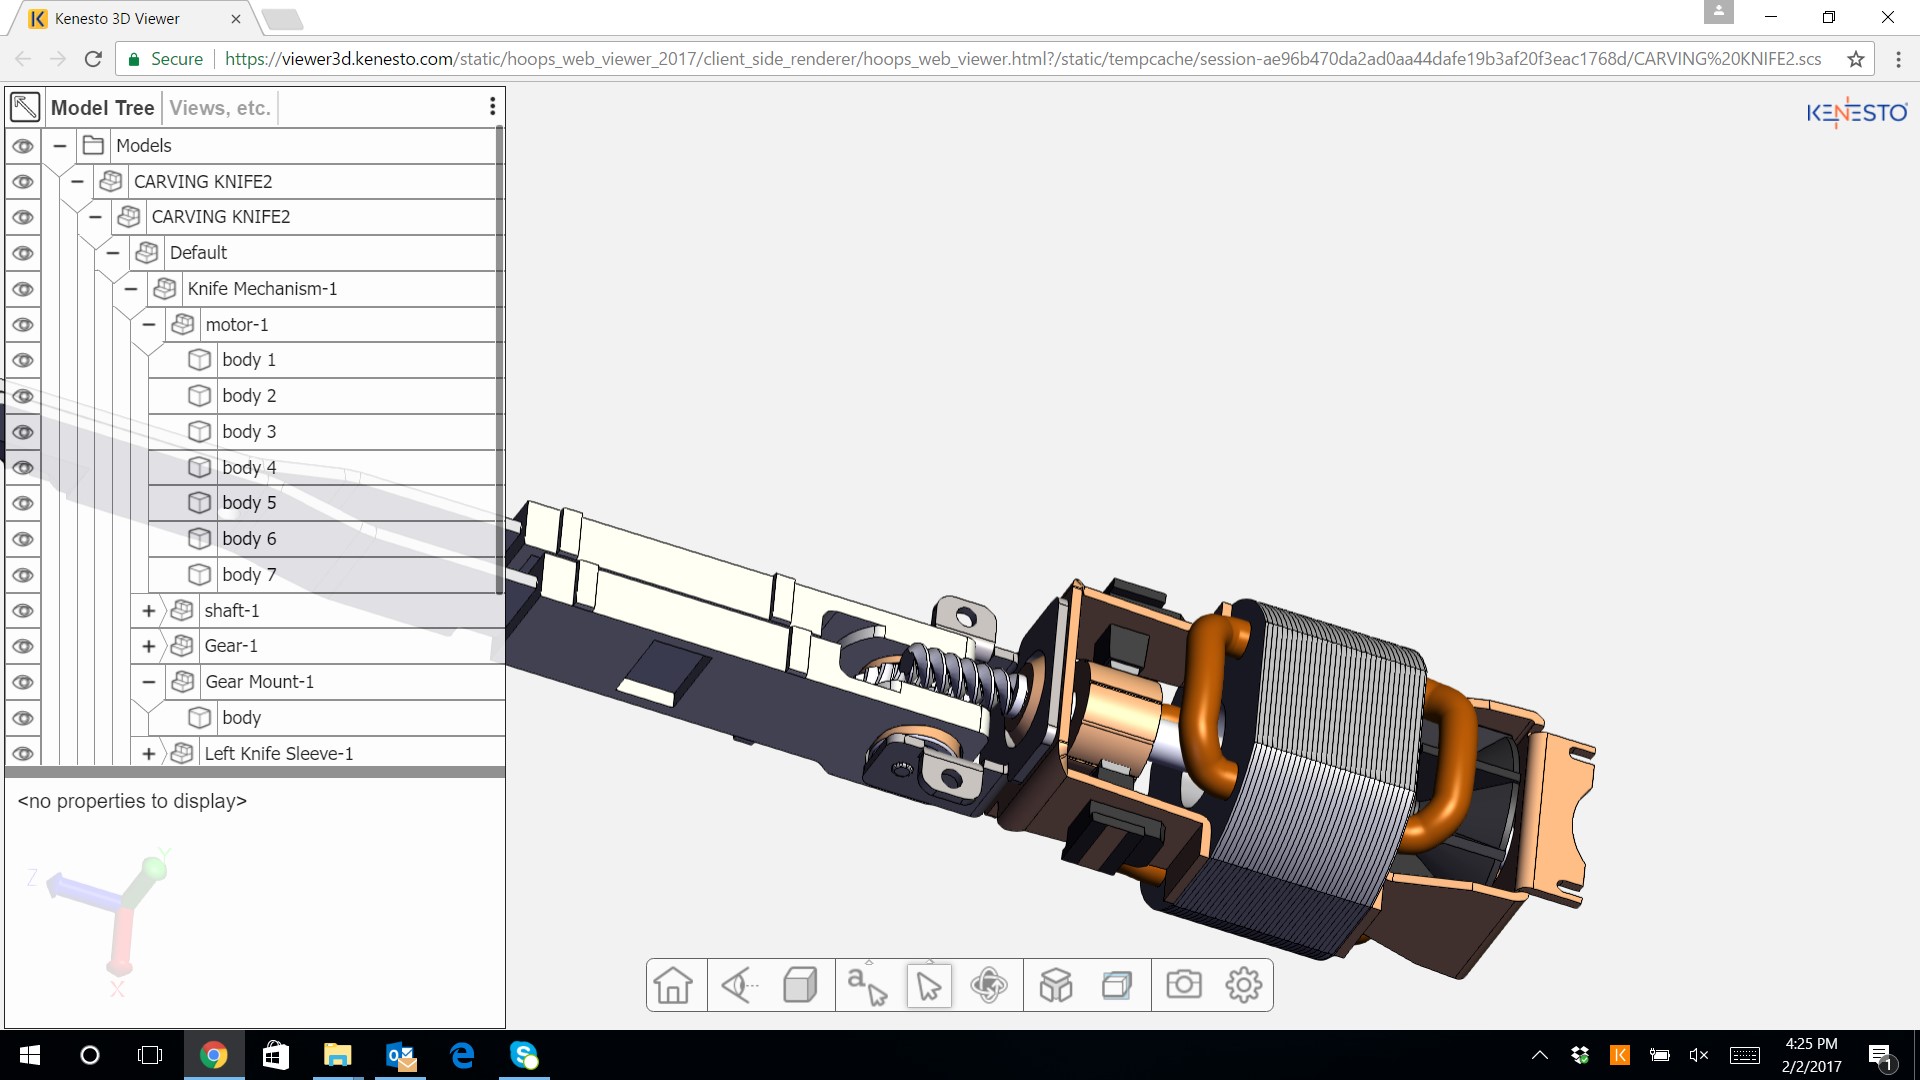Open the cutting plane tool
This screenshot has height=1080, width=1920.
[1116, 985]
